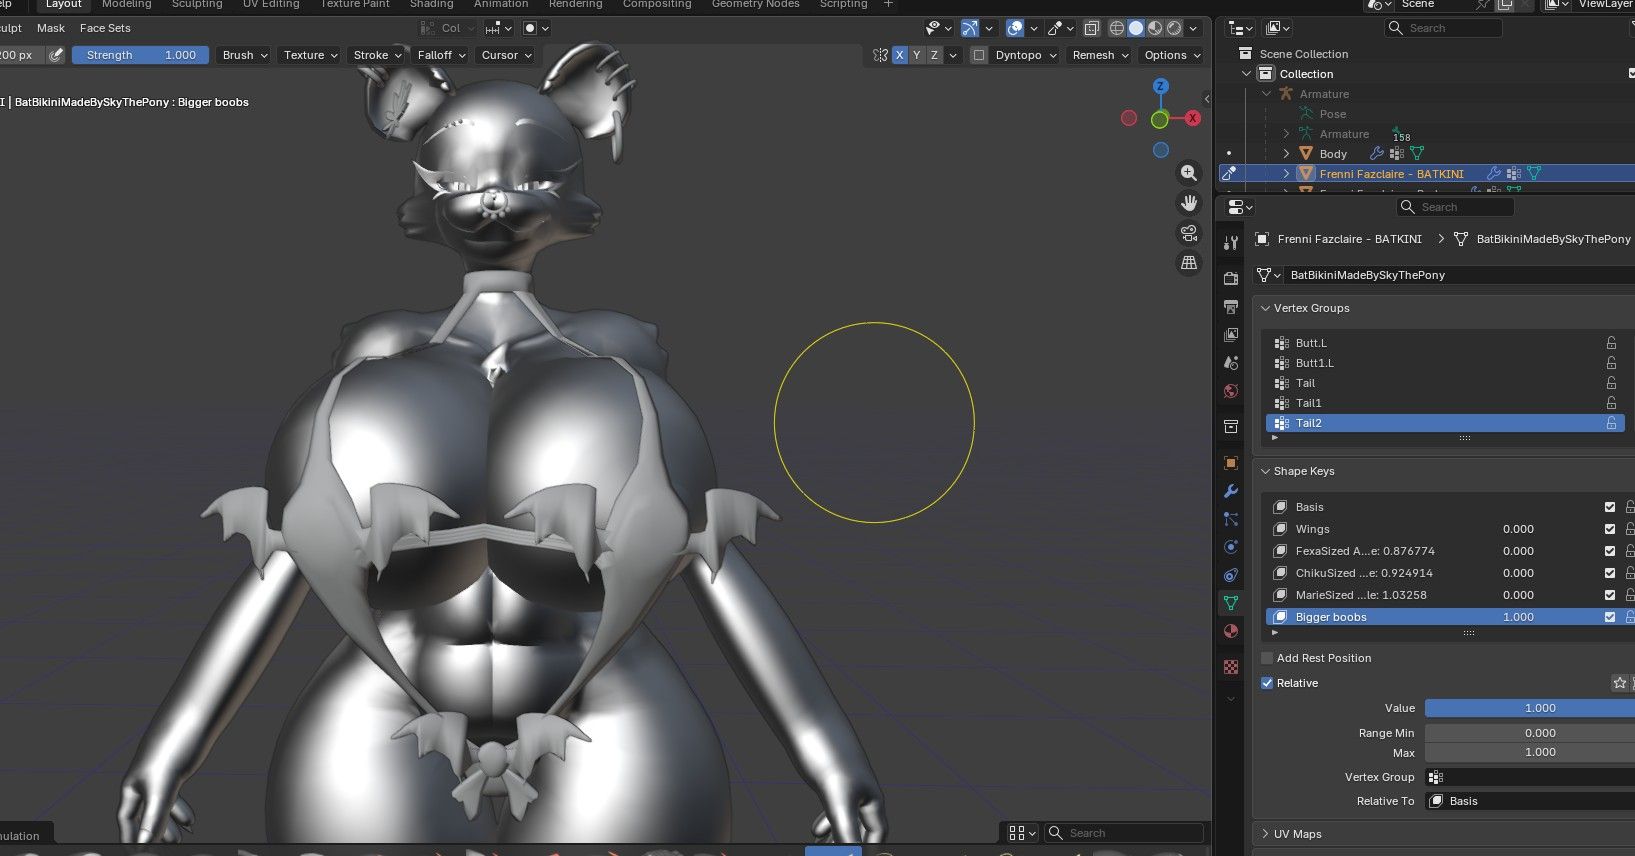
Task: Open the Cursor dropdown
Action: (506, 55)
